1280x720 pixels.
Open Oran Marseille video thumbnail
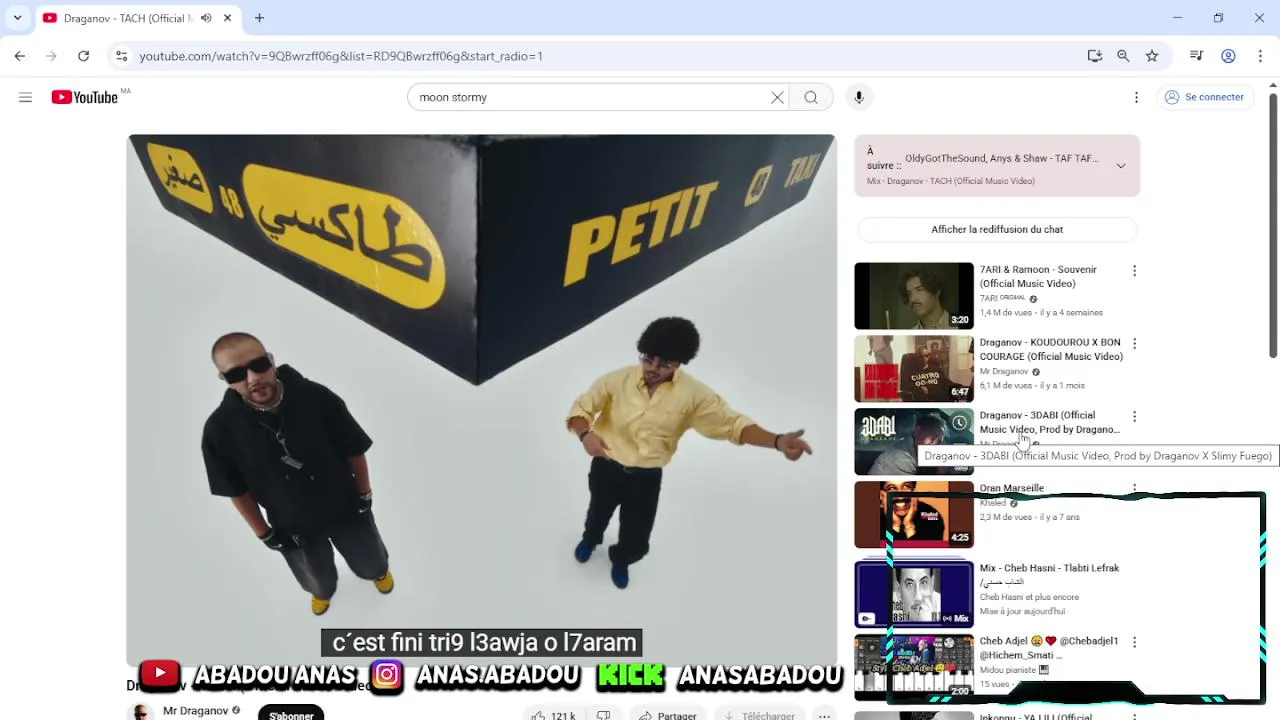tap(914, 515)
